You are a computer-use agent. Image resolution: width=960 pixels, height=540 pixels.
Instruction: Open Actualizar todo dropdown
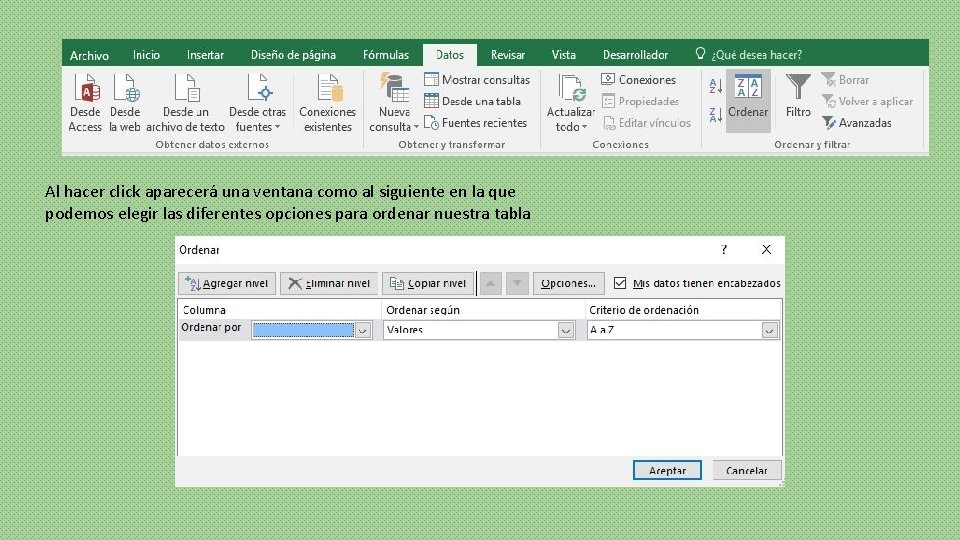571,102
